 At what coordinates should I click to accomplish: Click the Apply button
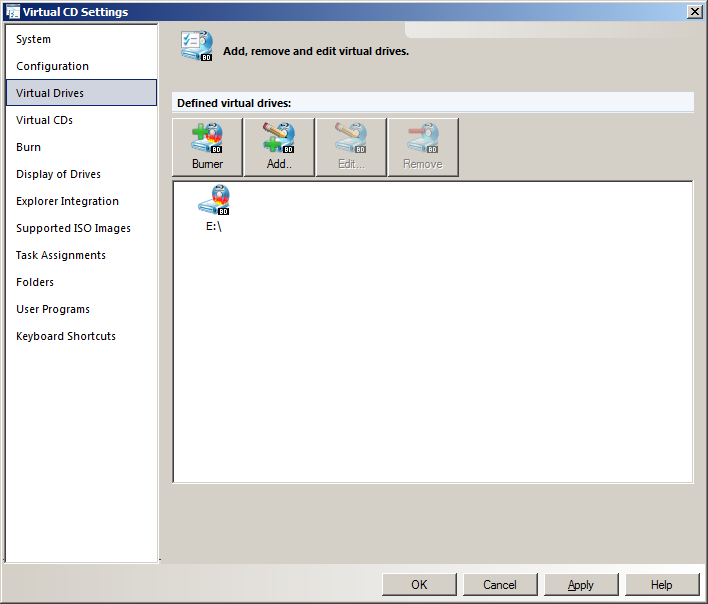tap(581, 585)
